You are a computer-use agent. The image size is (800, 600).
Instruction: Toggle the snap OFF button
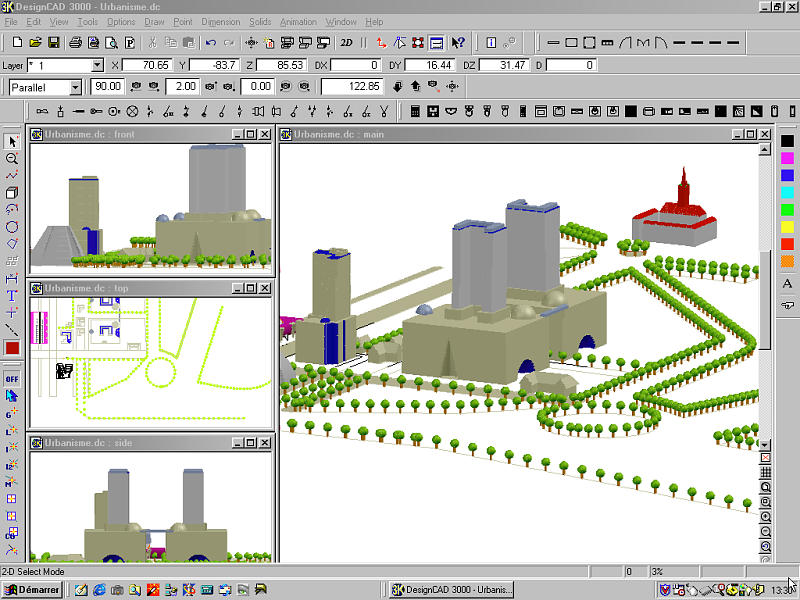click(12, 379)
